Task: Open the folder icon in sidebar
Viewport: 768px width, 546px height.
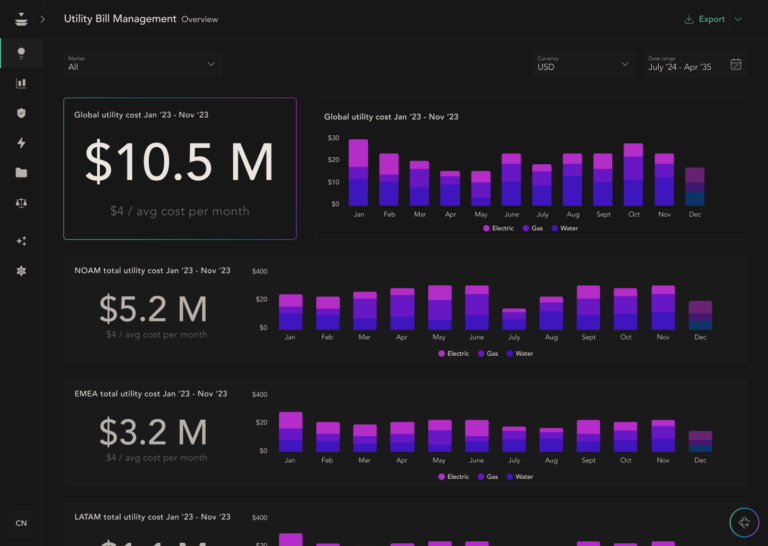Action: (21, 172)
